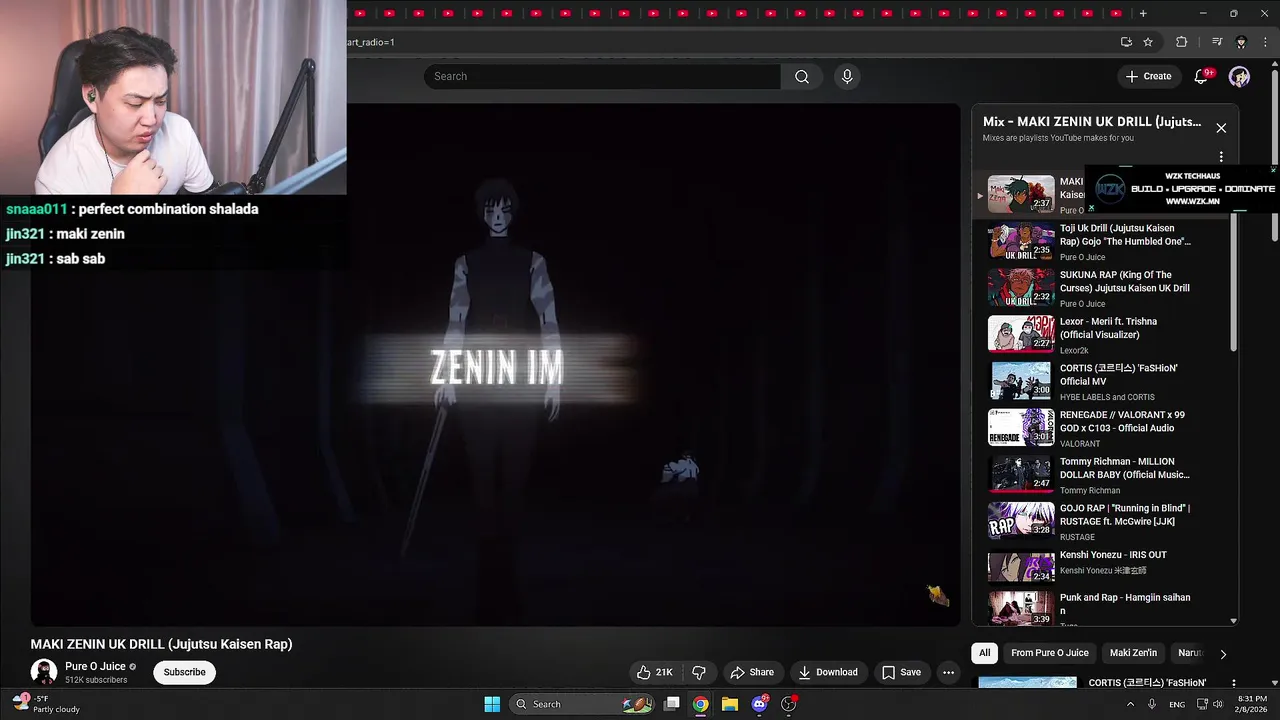Open the Chrome extensions puzzle icon
This screenshot has height=720, width=1280.
coord(1181,42)
